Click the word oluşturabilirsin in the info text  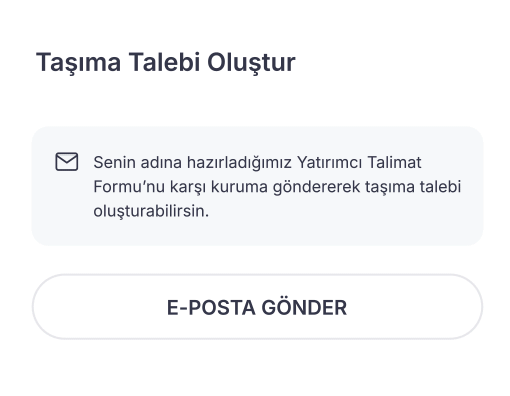point(151,211)
